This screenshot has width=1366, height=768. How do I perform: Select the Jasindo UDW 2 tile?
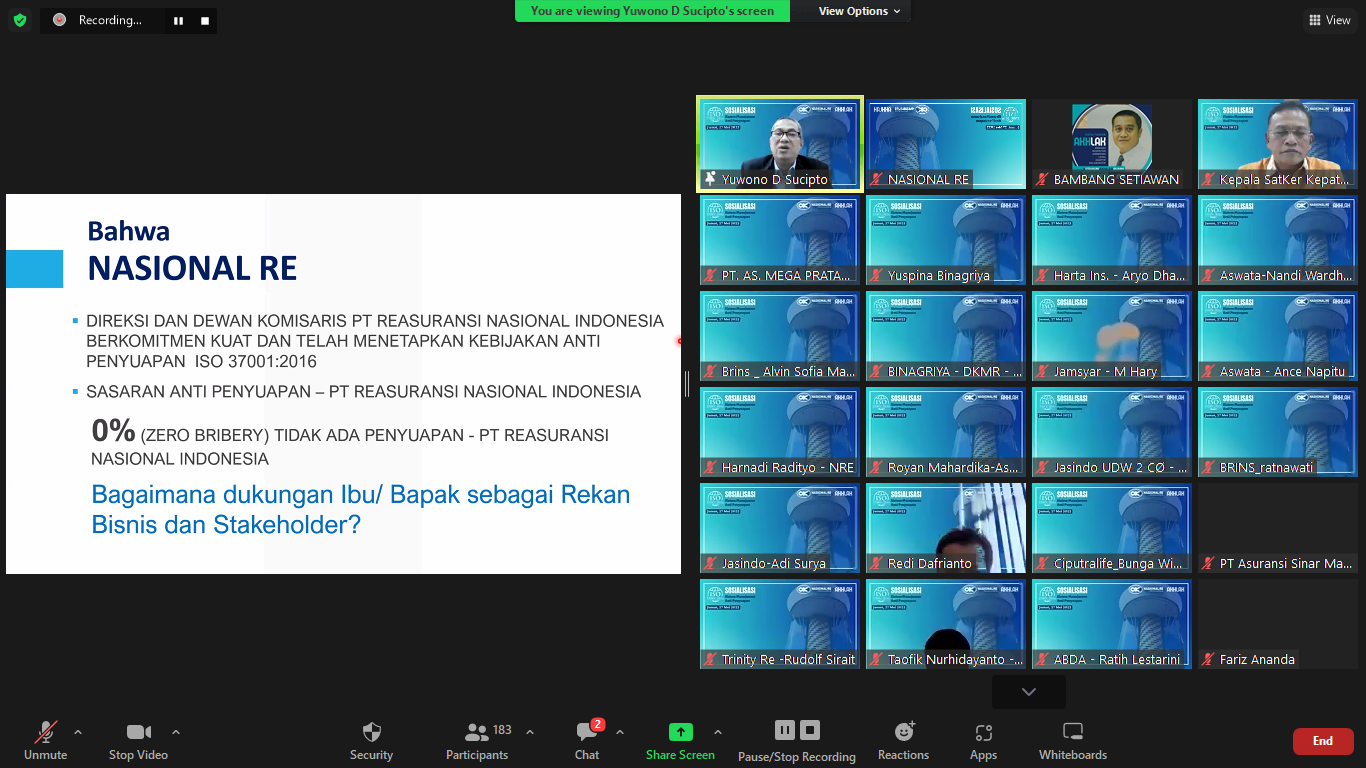[x=1112, y=431]
